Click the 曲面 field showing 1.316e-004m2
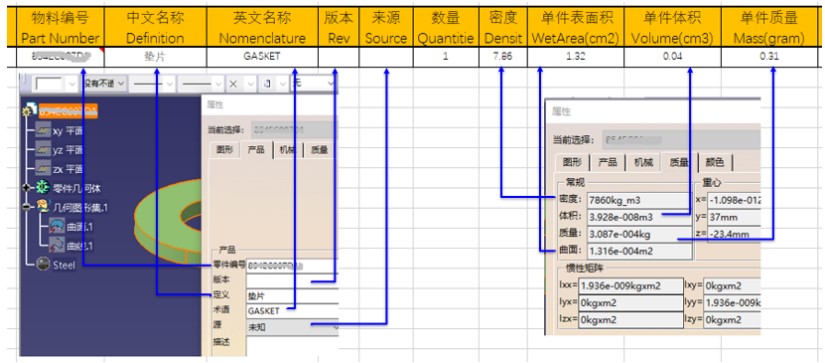 point(639,251)
